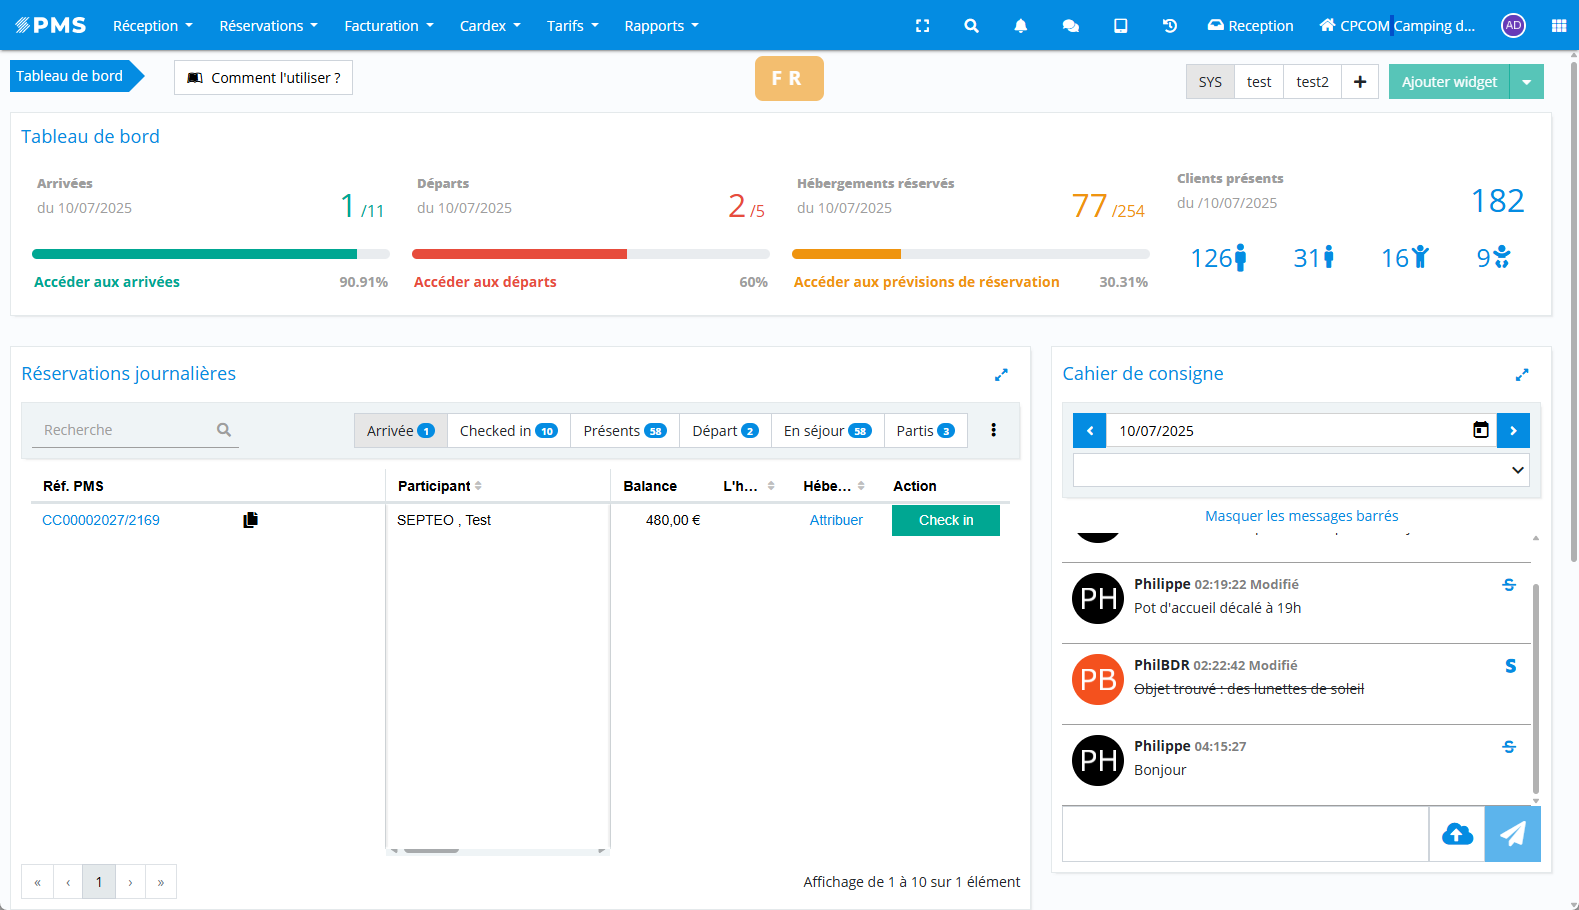
Task: Select the test2 dashboard tab
Action: coord(1312,82)
